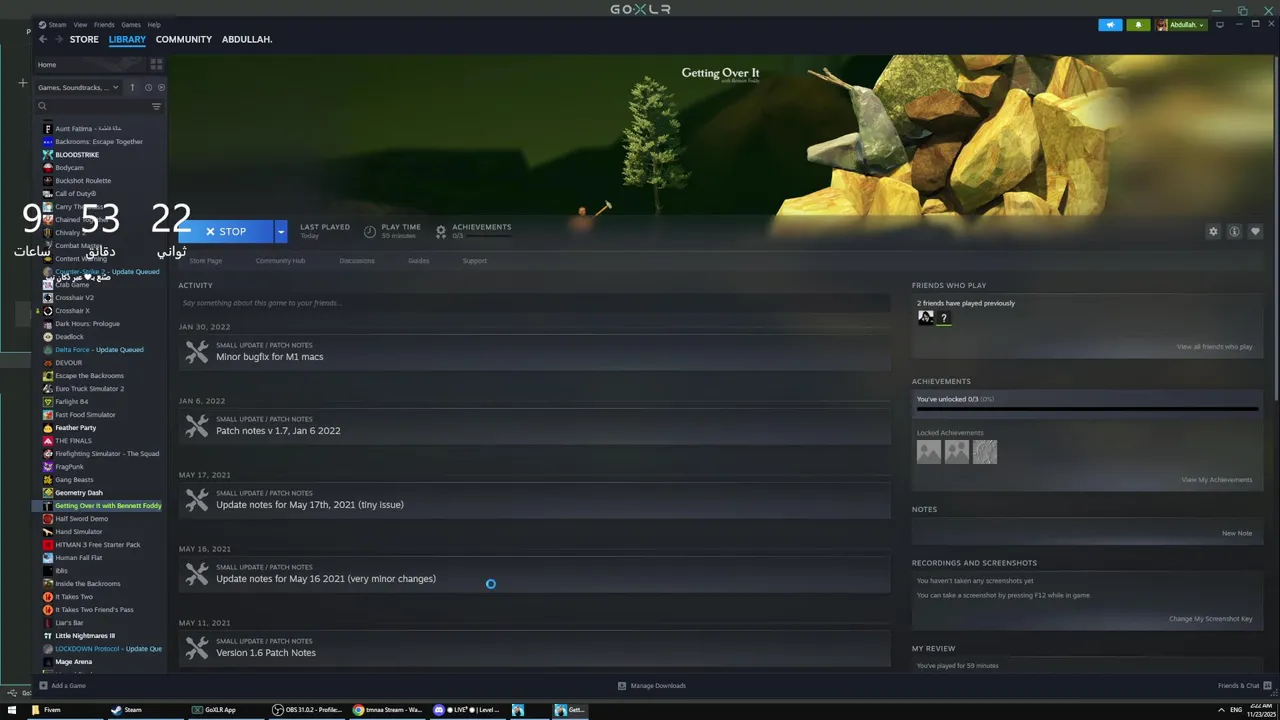
Task: Show game info via the info icon
Action: (1234, 232)
